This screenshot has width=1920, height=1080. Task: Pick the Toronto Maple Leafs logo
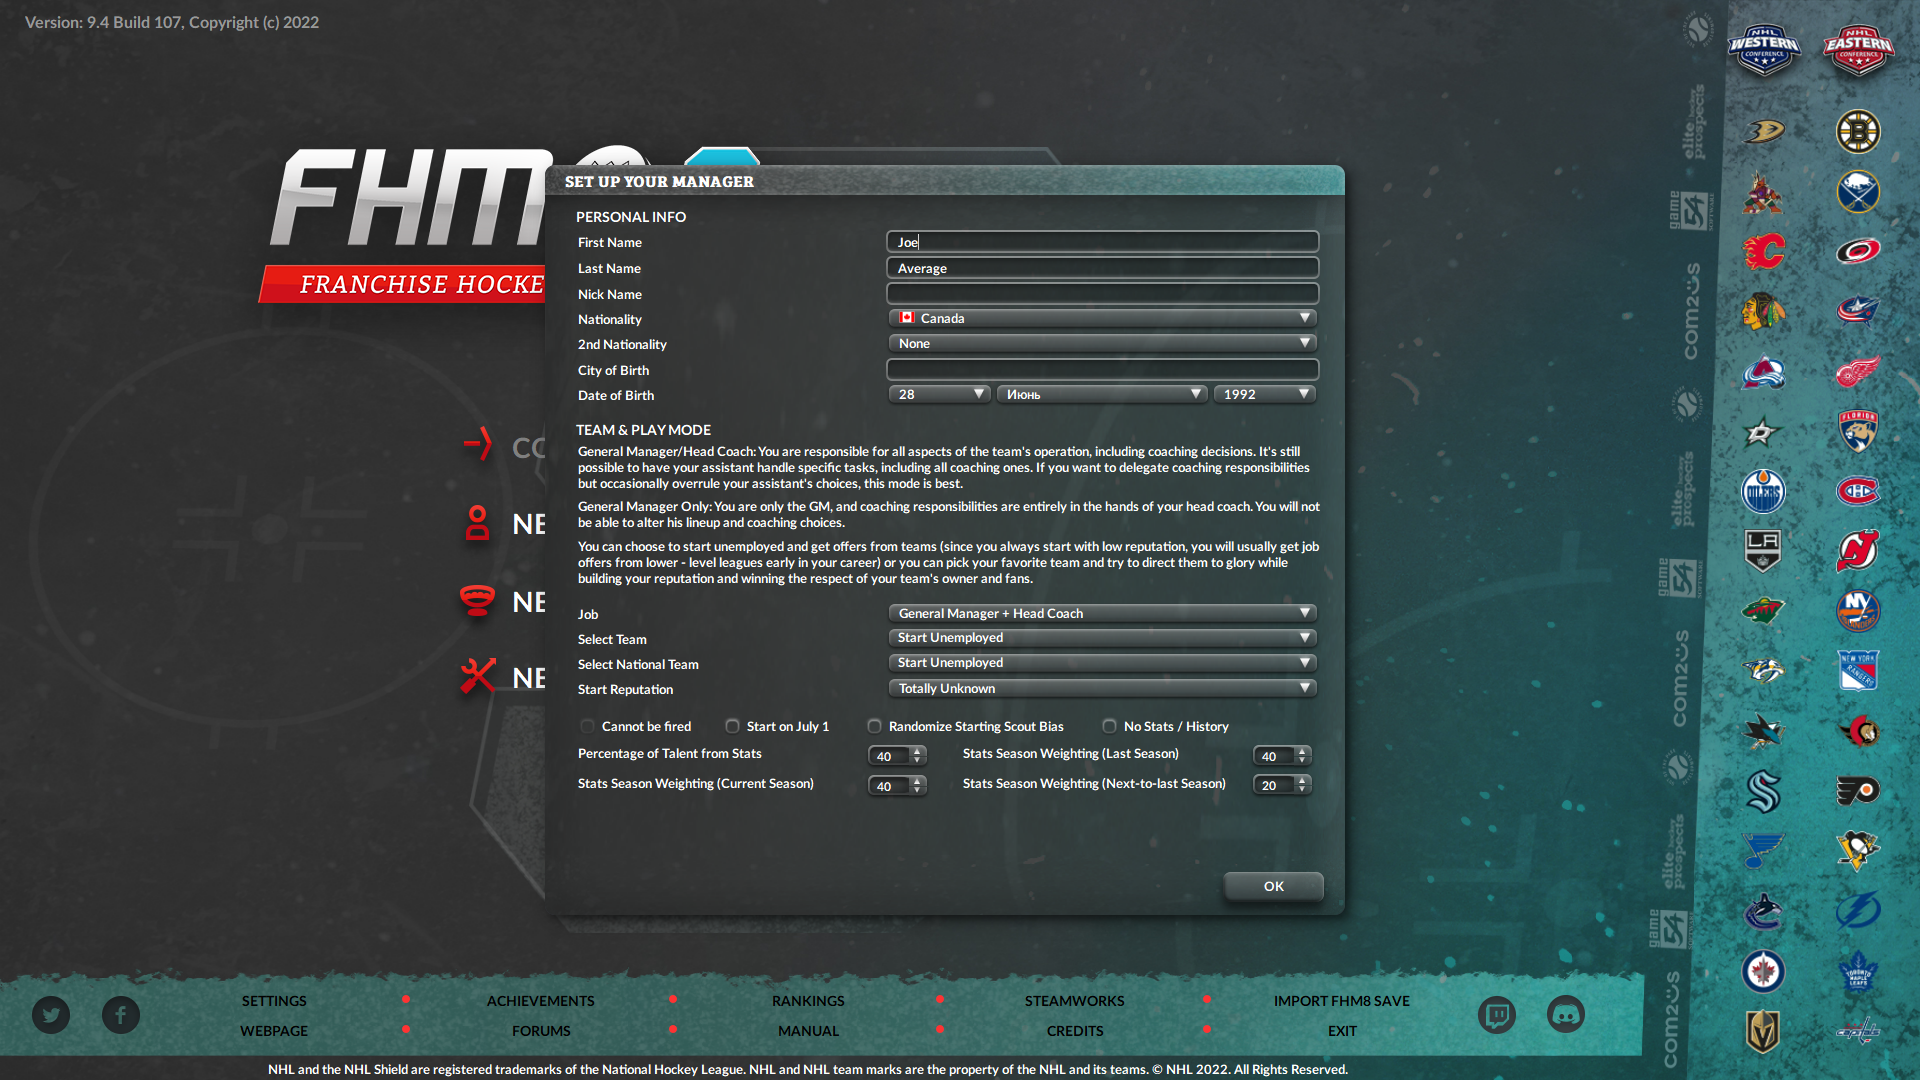tap(1858, 971)
